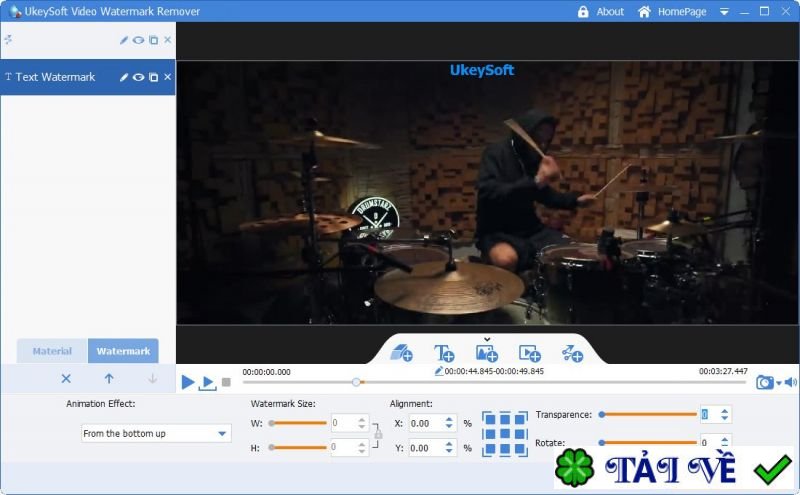This screenshot has width=800, height=495.
Task: Go to HomePage link
Action: (681, 12)
